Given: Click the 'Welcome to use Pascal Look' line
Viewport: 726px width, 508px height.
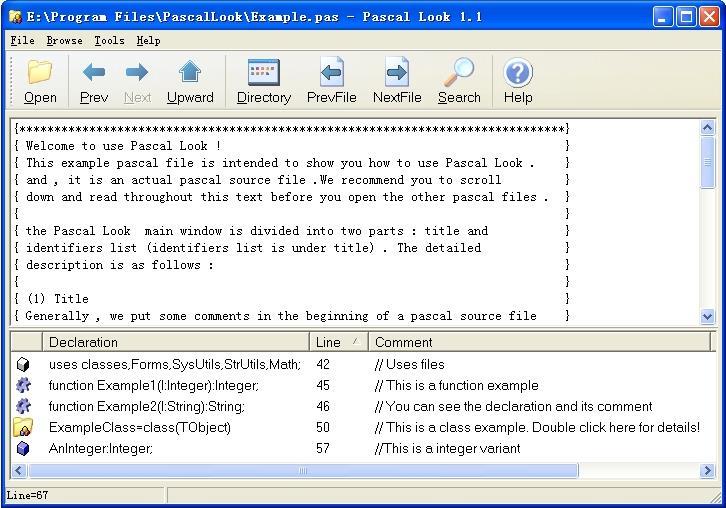Looking at the screenshot, I should (x=123, y=146).
